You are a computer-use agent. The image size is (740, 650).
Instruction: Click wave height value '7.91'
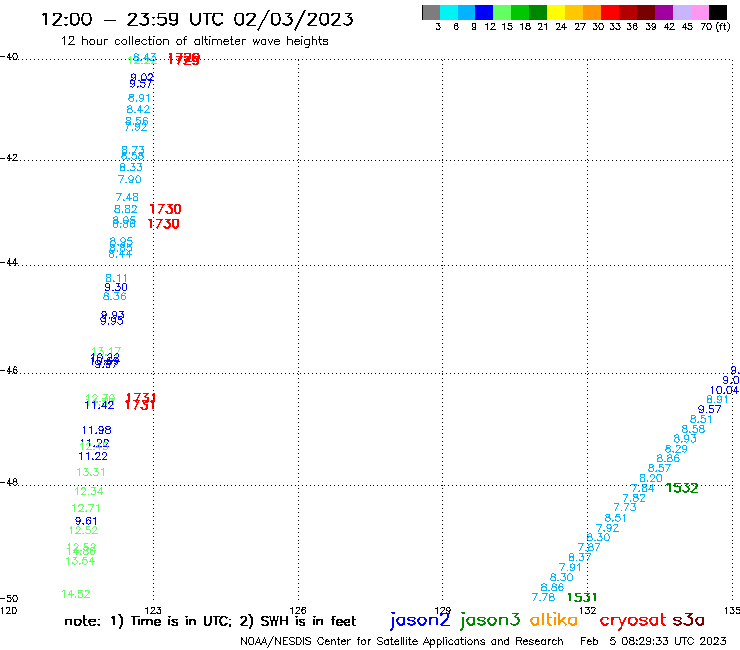click(x=570, y=567)
